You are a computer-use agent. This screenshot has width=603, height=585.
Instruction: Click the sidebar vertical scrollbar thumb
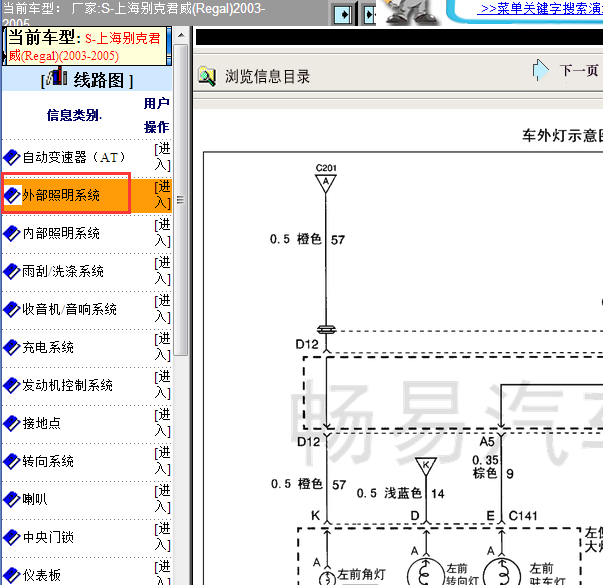pos(180,200)
